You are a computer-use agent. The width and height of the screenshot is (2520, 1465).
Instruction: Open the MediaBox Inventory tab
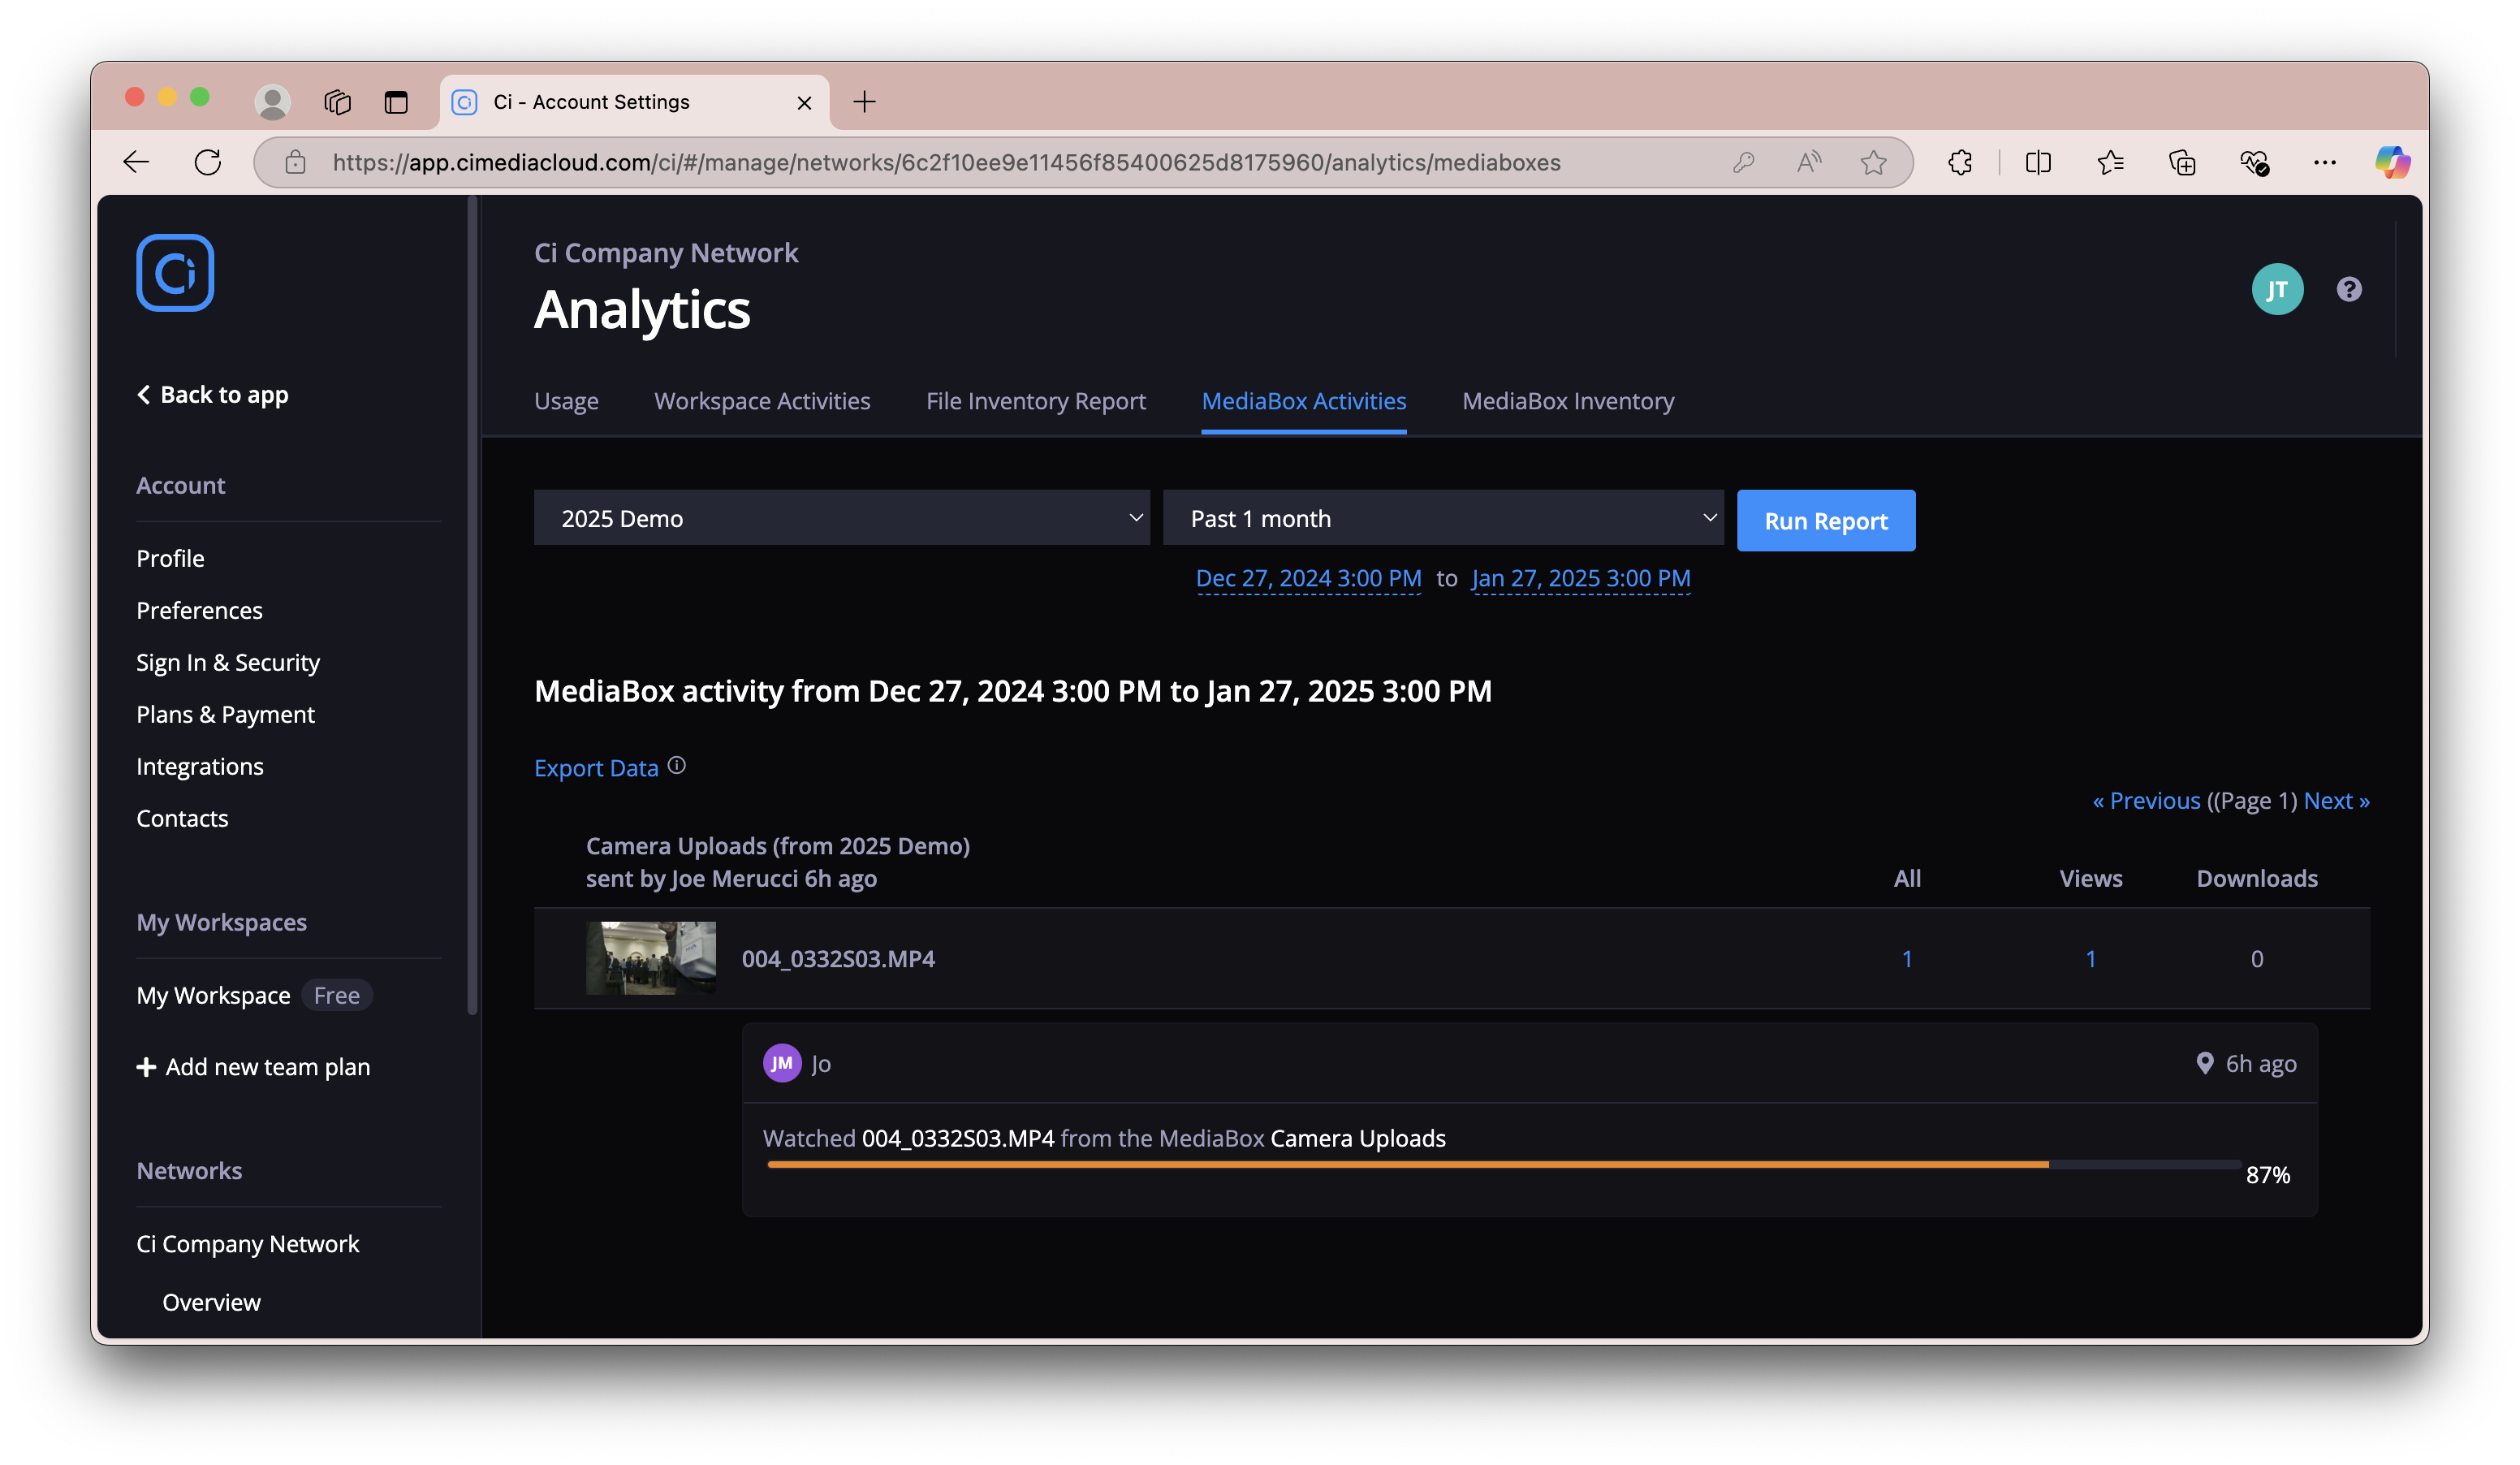pos(1568,401)
